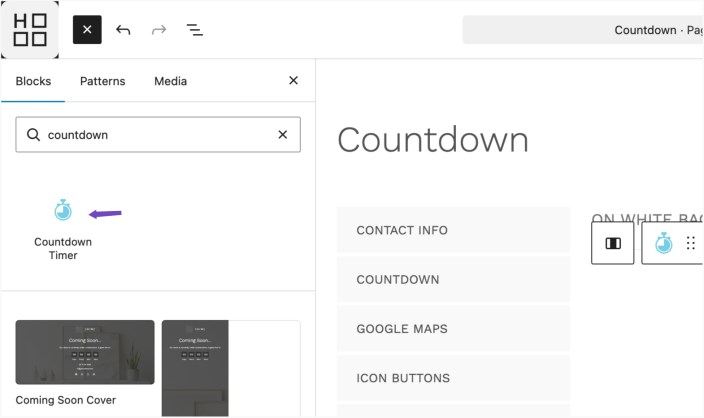Viewport: 704px width, 418px height.
Task: Select the Countdown Timer label
Action: tap(63, 248)
